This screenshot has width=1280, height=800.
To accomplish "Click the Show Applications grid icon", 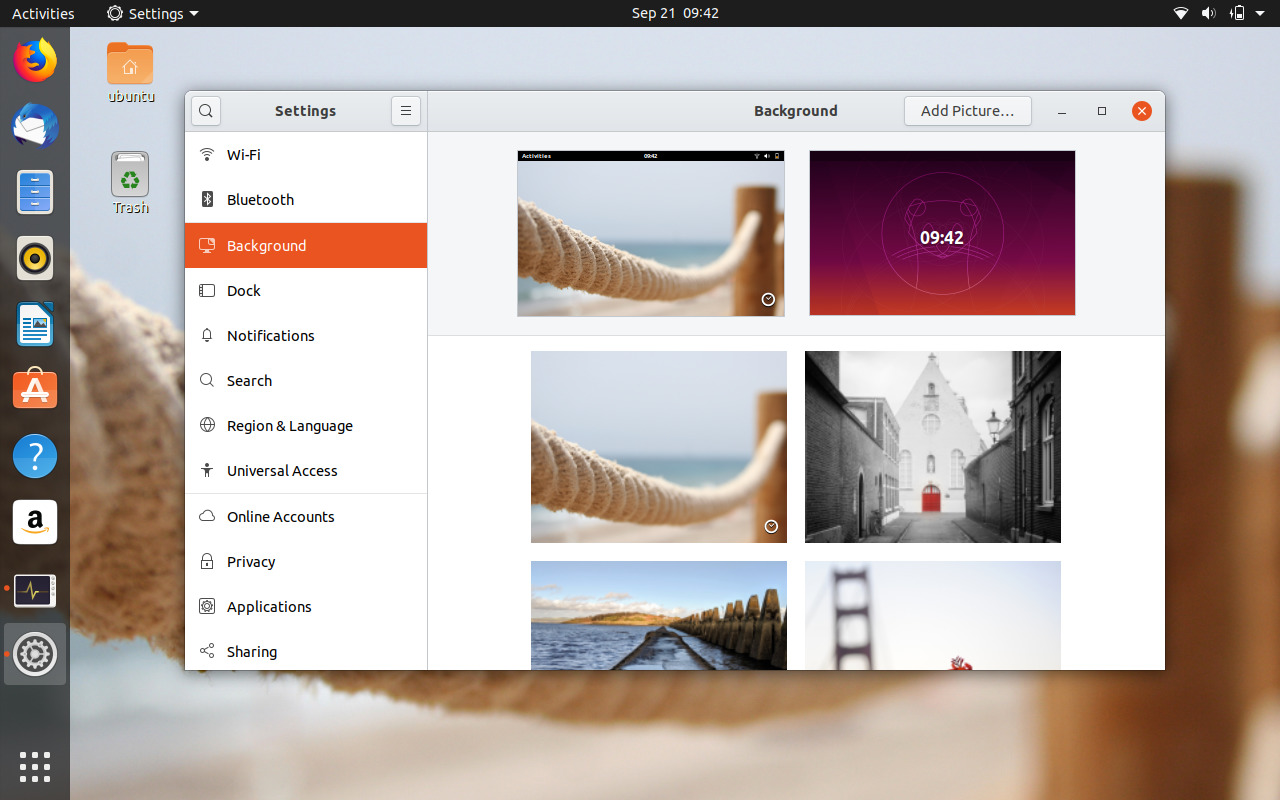I will (35, 766).
